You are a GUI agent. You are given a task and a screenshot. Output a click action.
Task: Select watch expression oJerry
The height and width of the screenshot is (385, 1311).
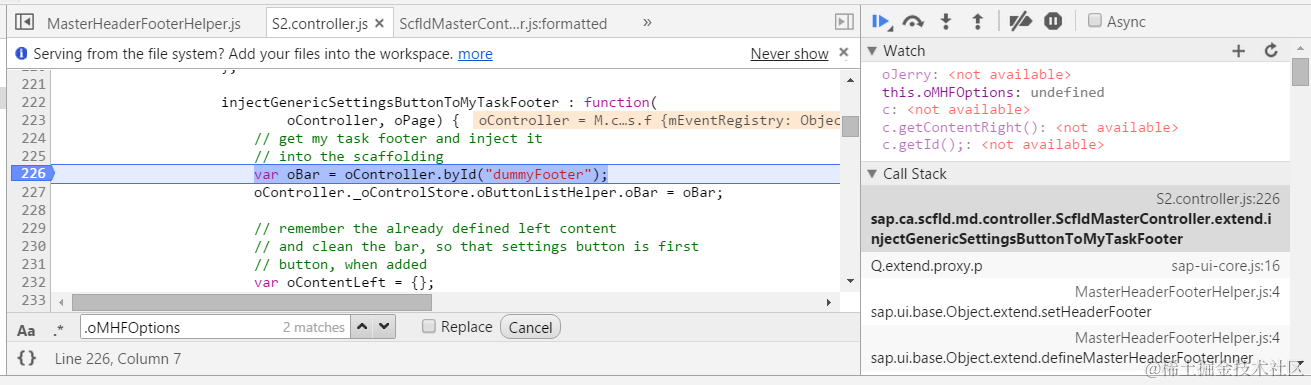(976, 75)
